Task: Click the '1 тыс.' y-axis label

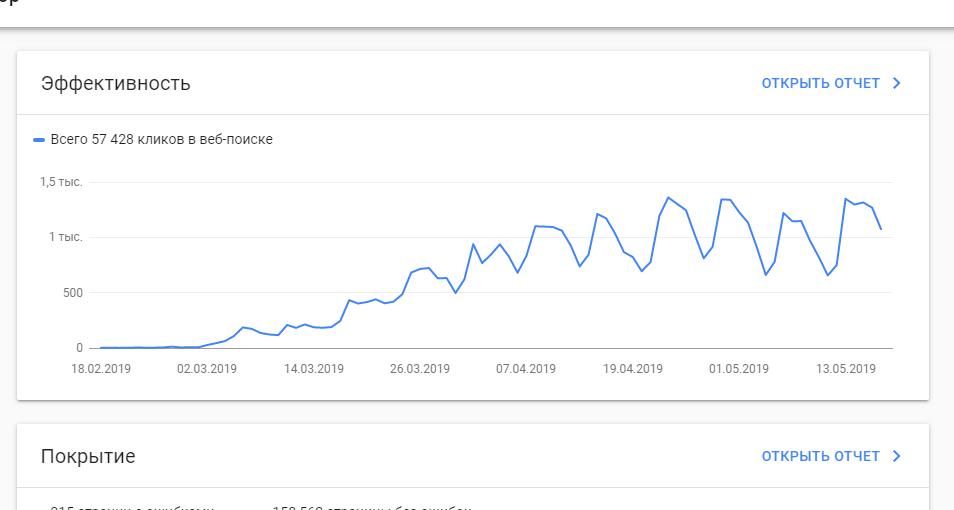Action: click(x=66, y=237)
